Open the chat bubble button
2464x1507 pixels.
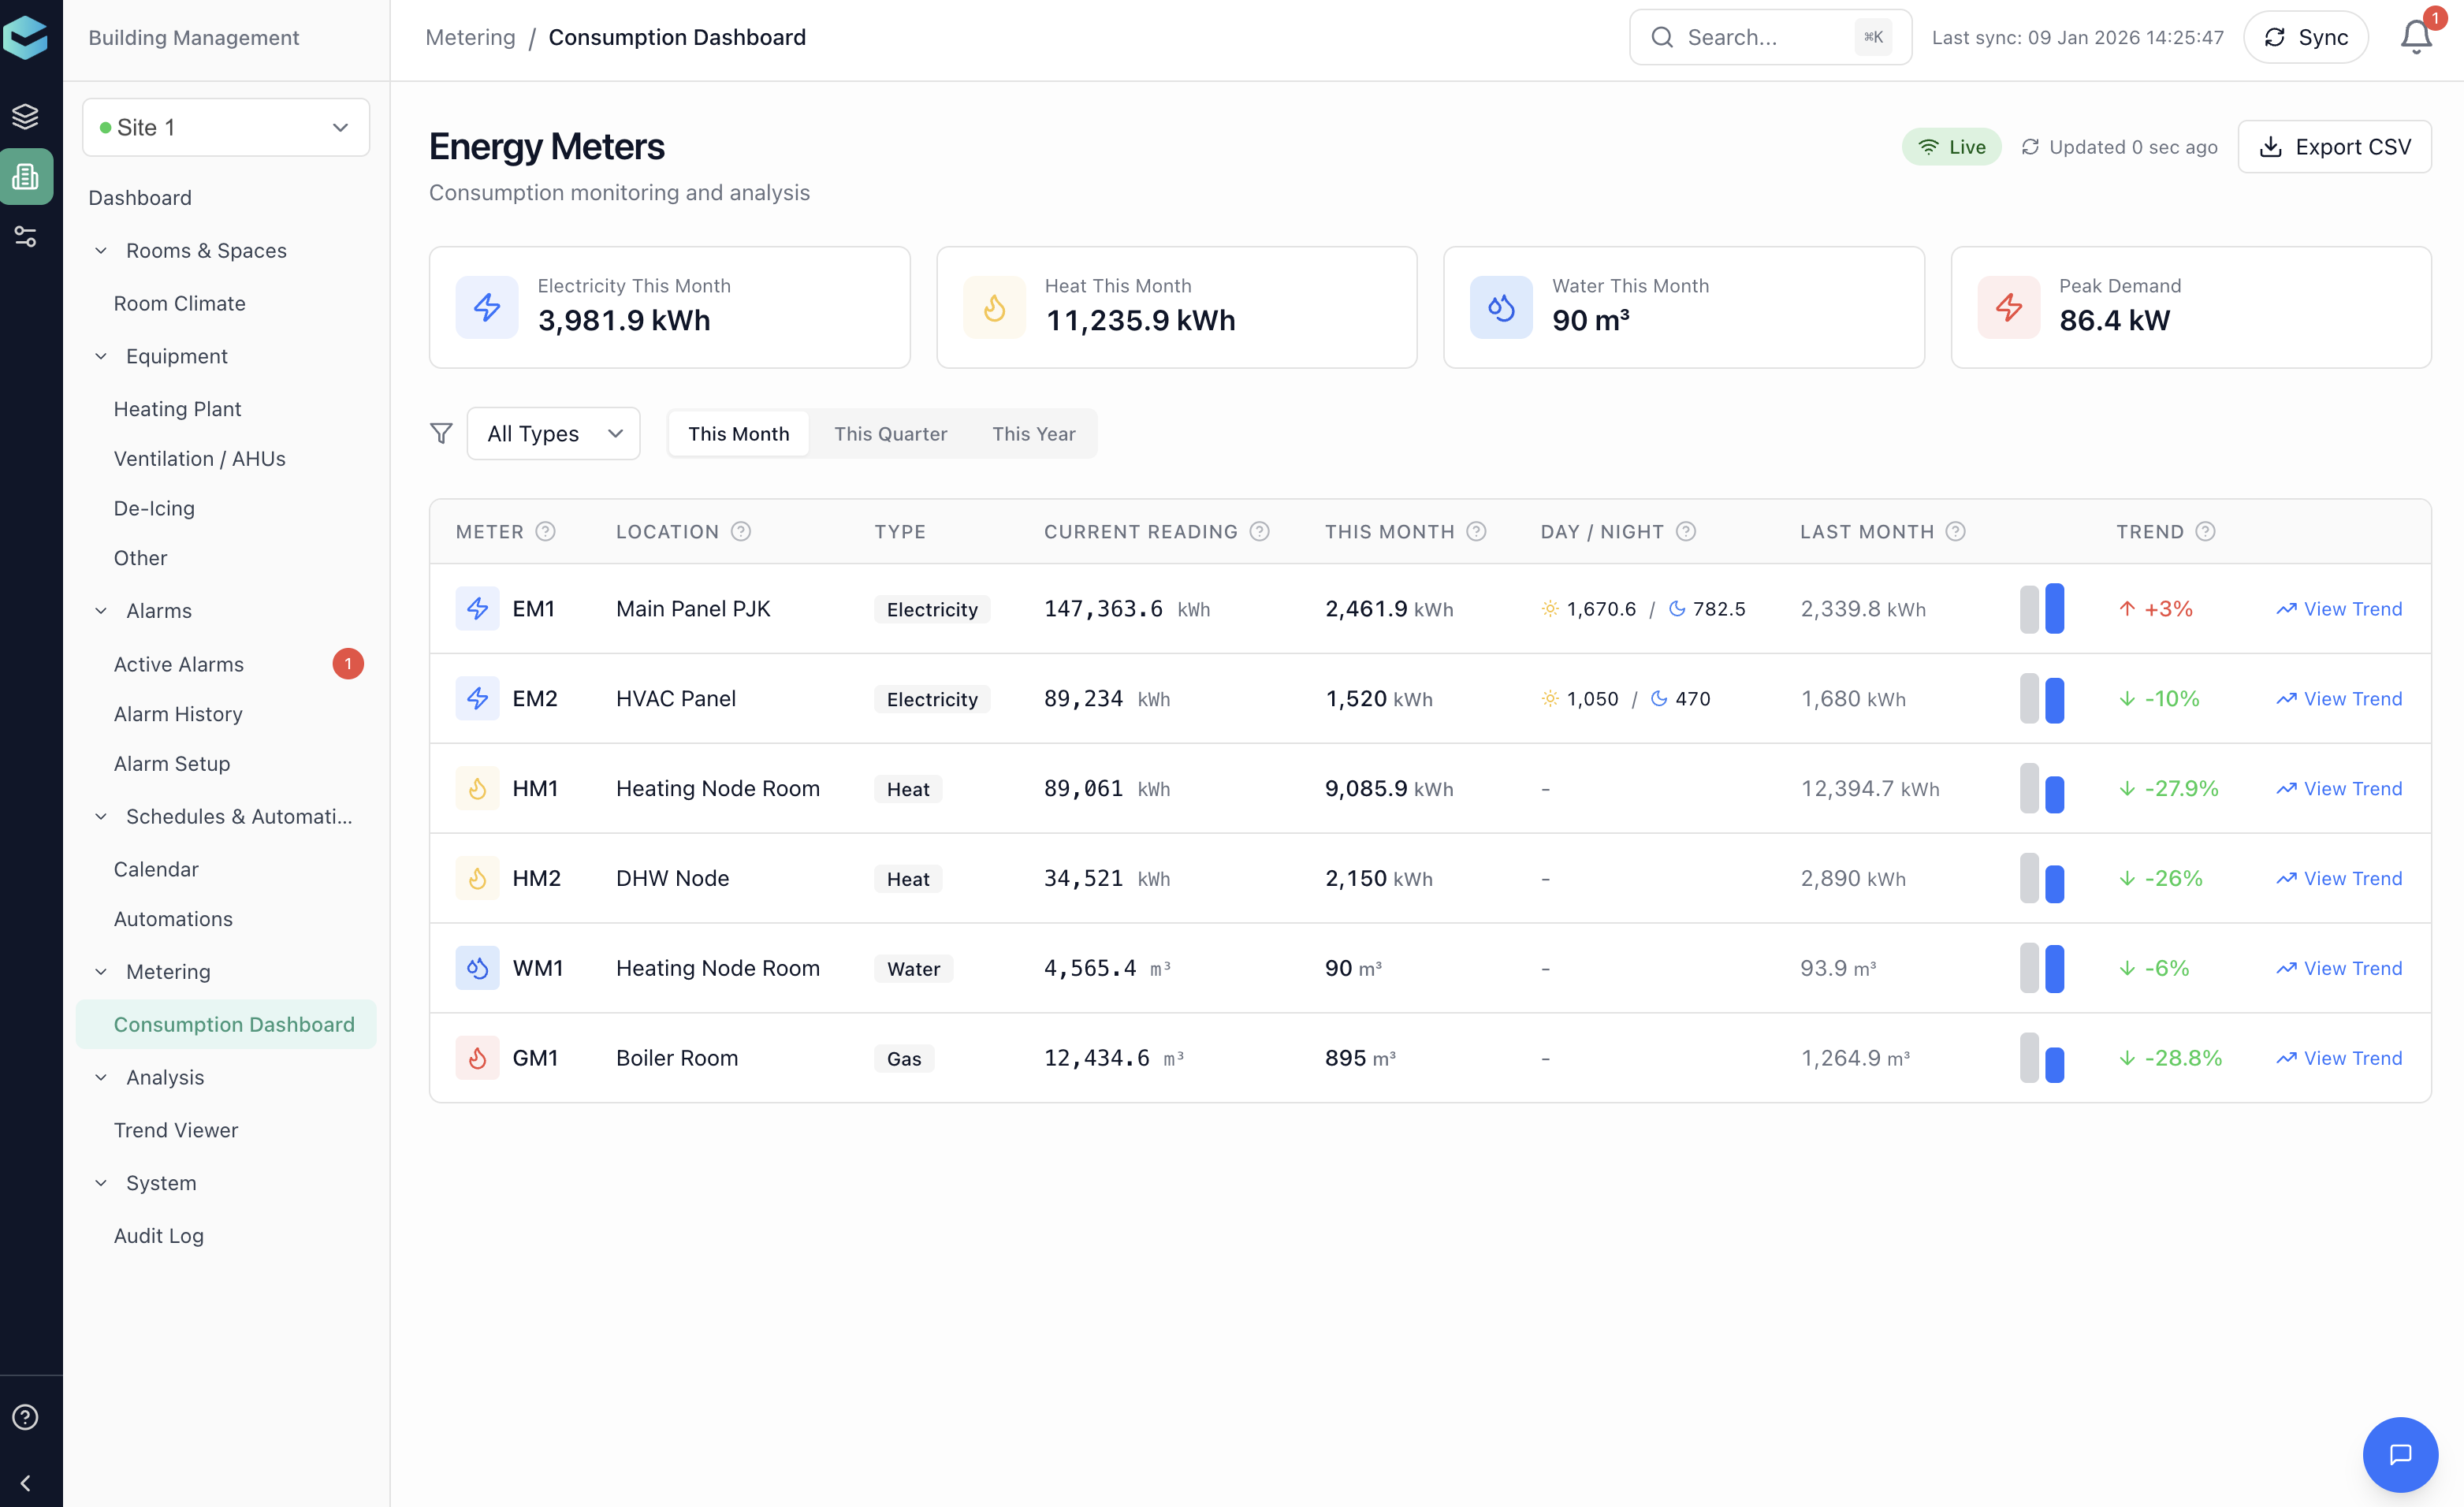coord(2400,1453)
